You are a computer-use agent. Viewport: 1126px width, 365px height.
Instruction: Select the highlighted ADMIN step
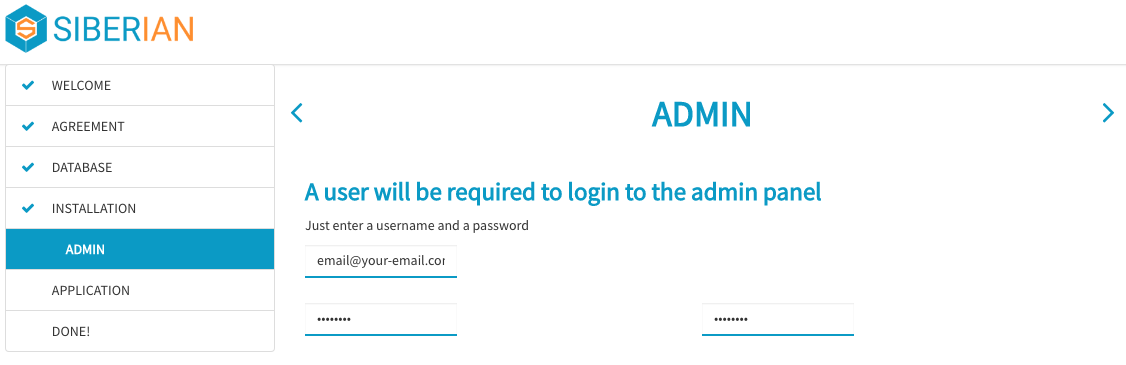pyautogui.click(x=140, y=249)
